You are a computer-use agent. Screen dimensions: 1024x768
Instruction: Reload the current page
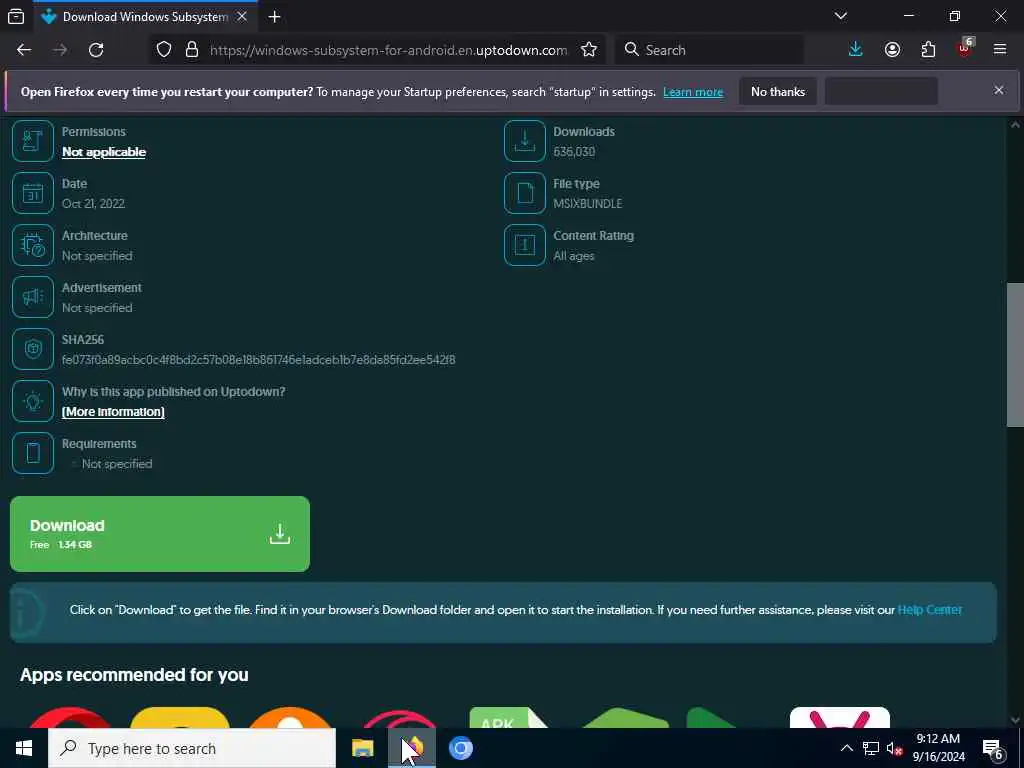[96, 50]
